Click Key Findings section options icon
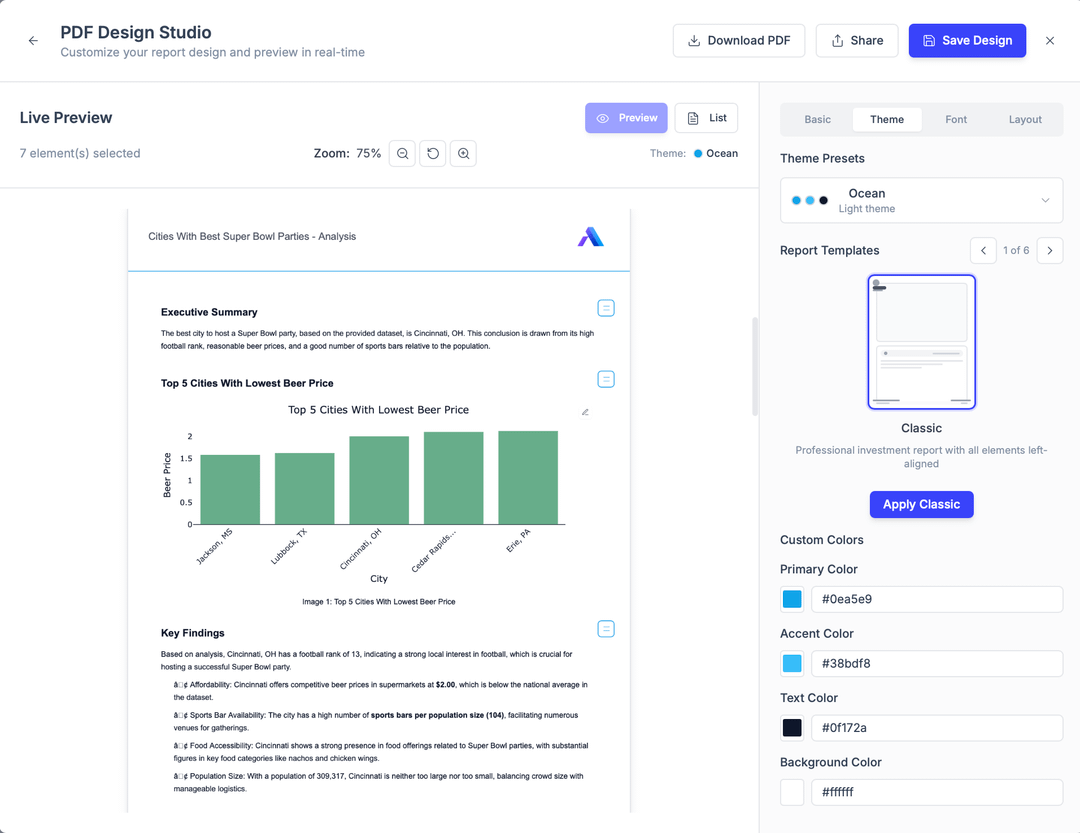The image size is (1080, 833). point(605,629)
